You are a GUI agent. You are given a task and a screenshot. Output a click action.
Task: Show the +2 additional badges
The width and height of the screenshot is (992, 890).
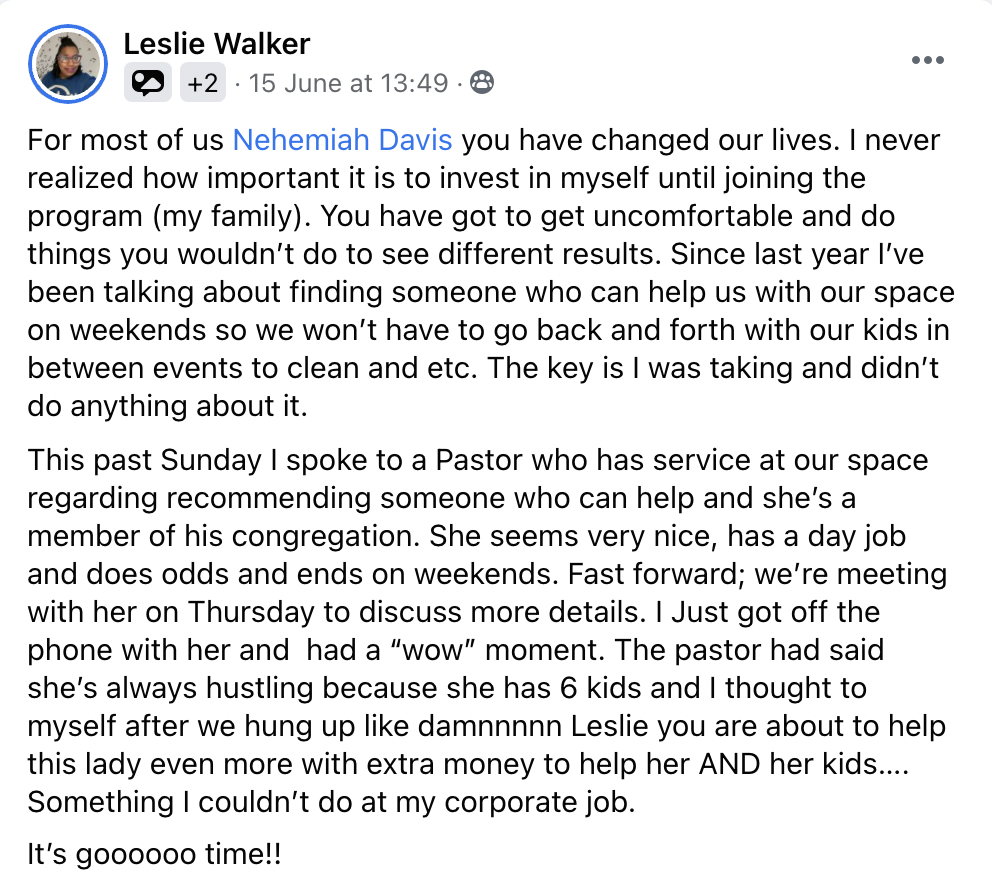(203, 82)
